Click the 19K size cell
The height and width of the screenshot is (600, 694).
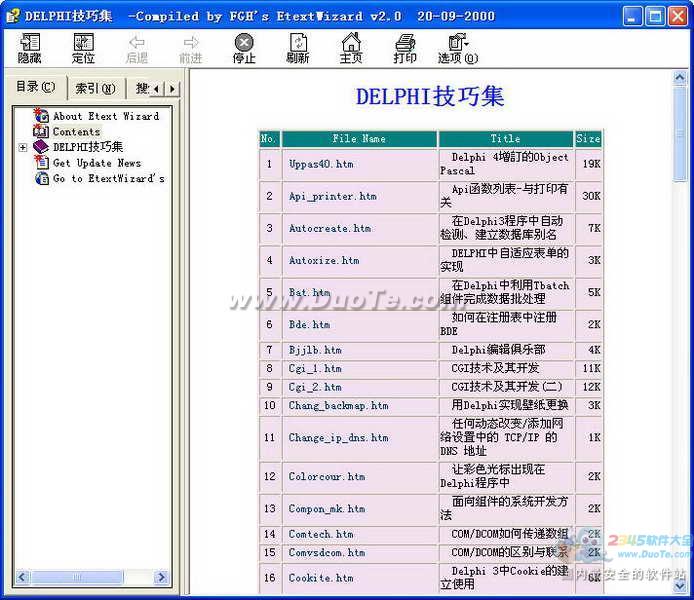click(589, 164)
